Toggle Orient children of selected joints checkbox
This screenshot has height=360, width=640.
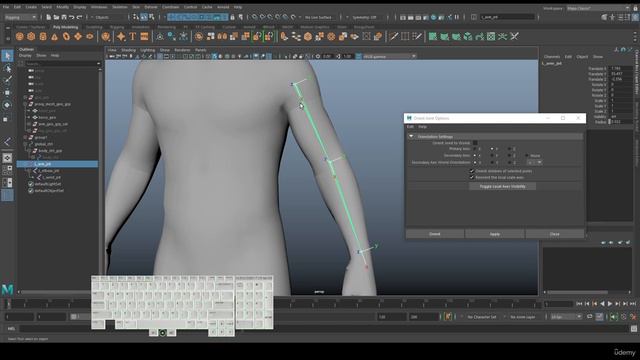[x=472, y=171]
